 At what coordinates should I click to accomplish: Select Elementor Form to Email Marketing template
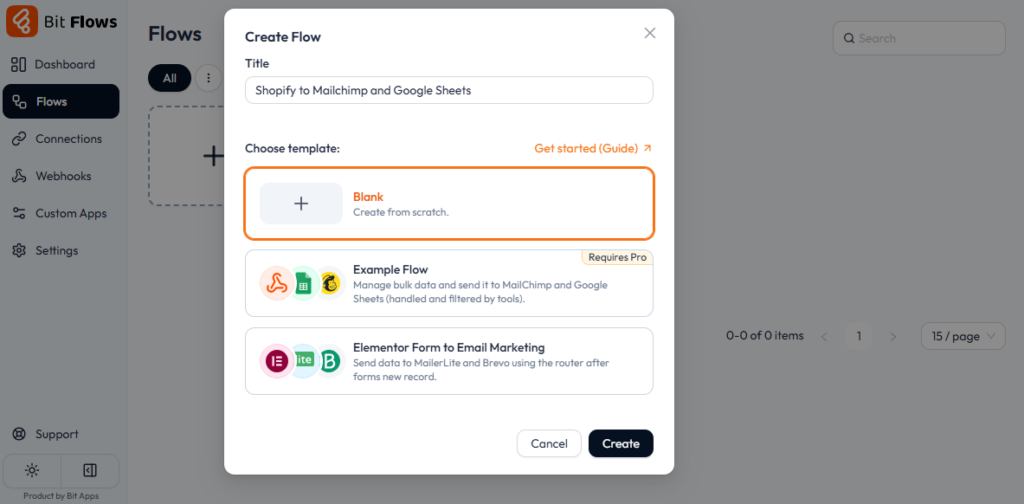(x=448, y=361)
